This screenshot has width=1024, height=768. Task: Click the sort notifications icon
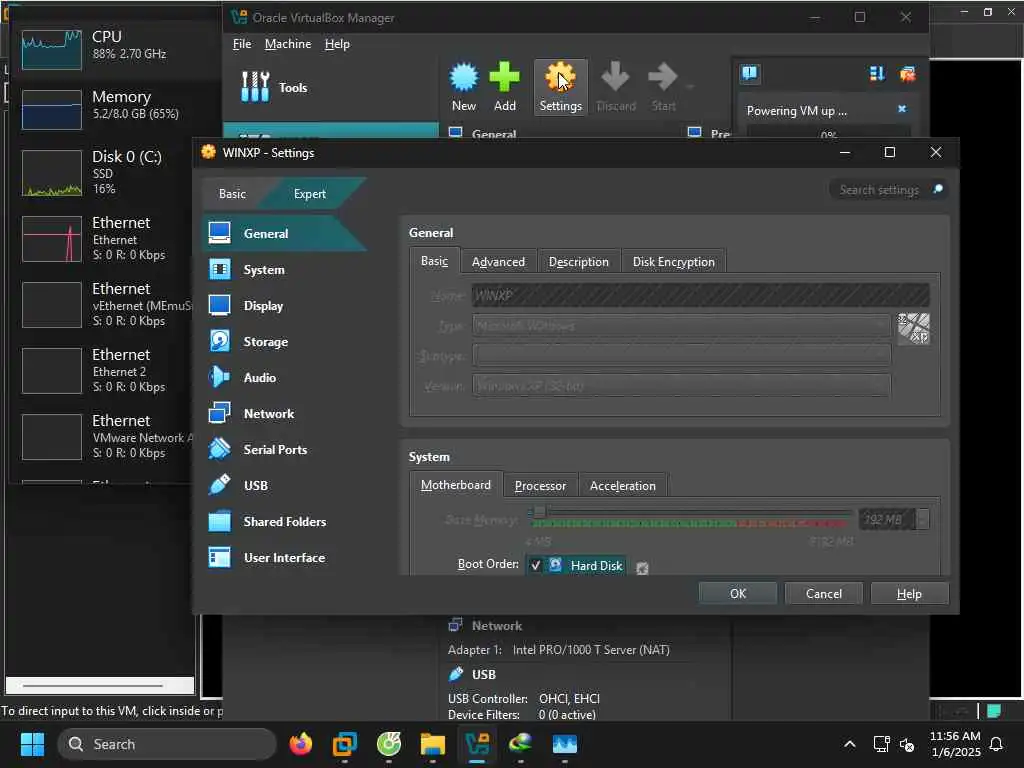pos(876,74)
